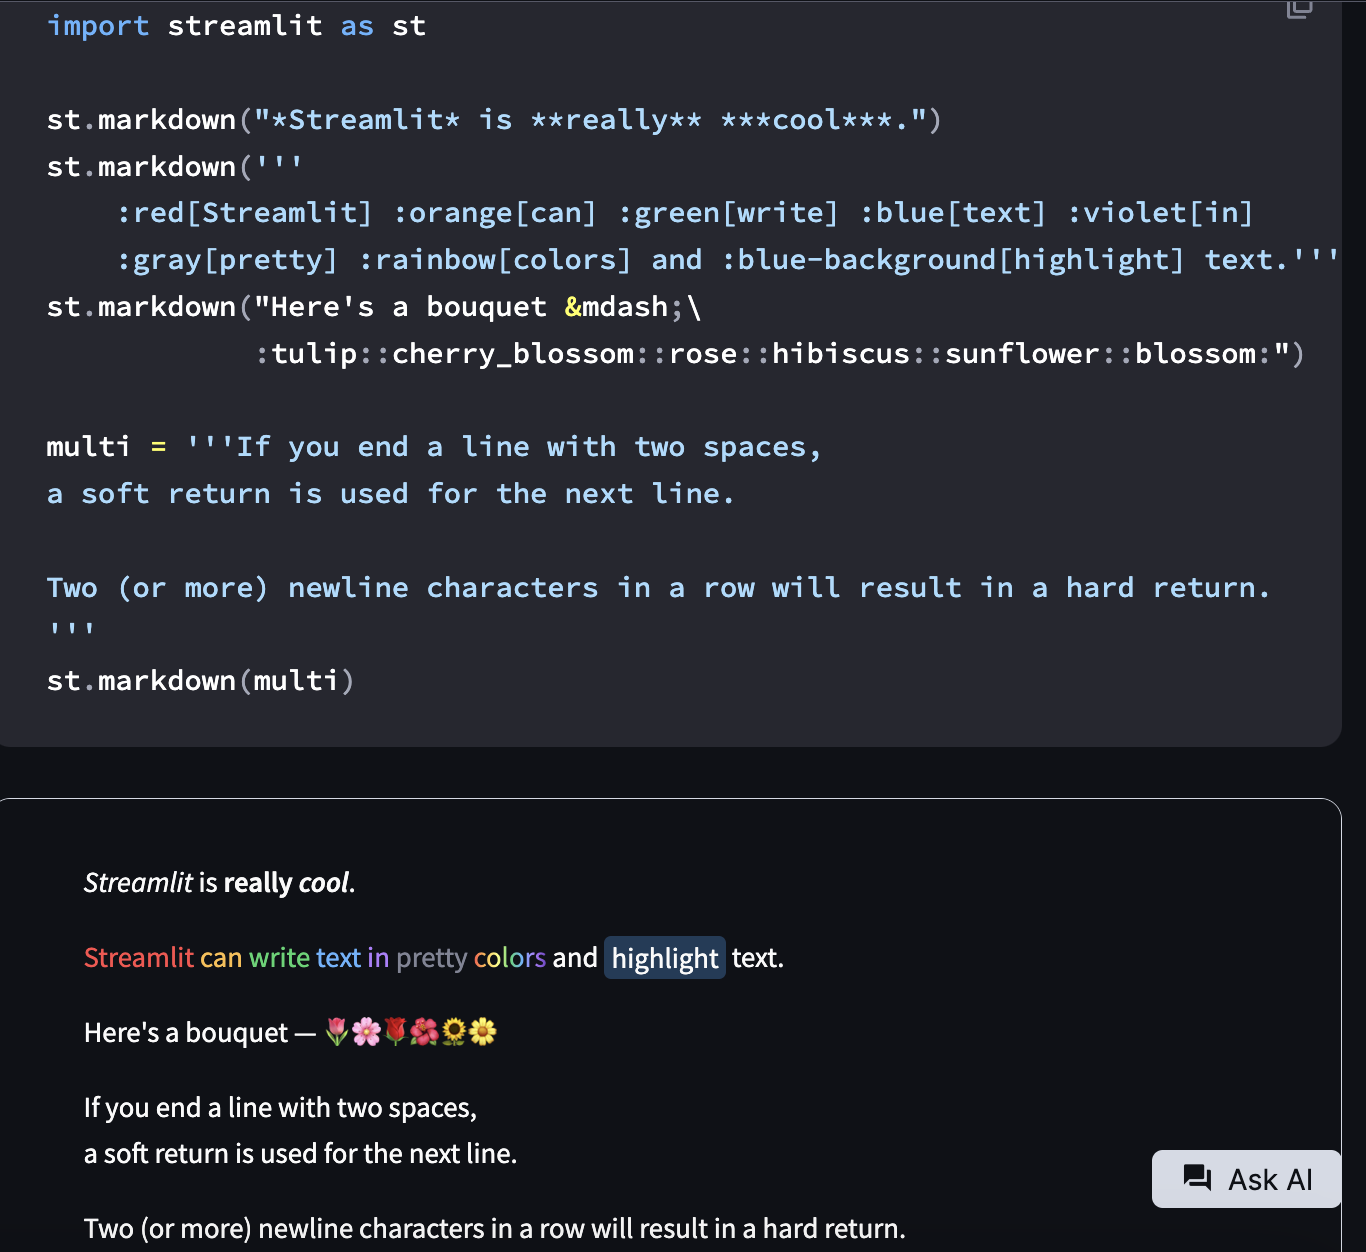Click ':cherry_blossom:' shortcode in the code
The width and height of the screenshot is (1366, 1252).
pos(513,354)
